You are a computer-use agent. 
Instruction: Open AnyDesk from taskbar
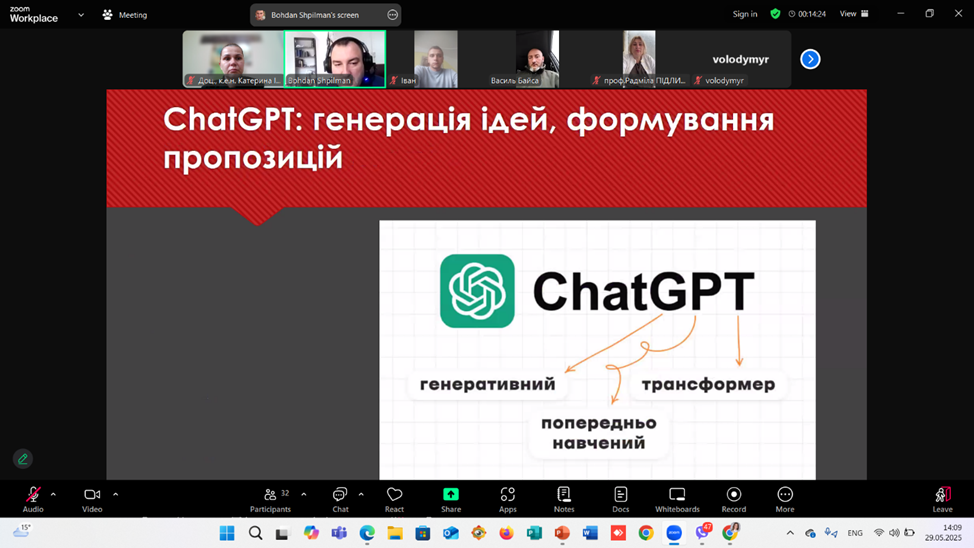pyautogui.click(x=618, y=533)
